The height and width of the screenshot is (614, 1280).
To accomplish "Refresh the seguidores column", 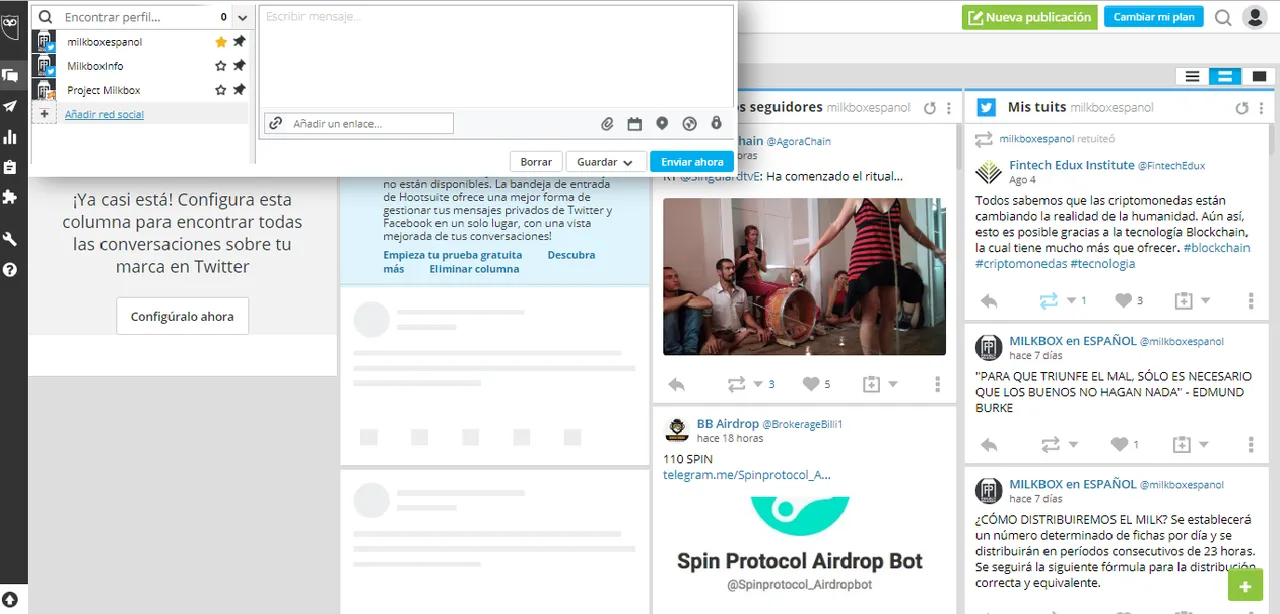I will click(930, 108).
